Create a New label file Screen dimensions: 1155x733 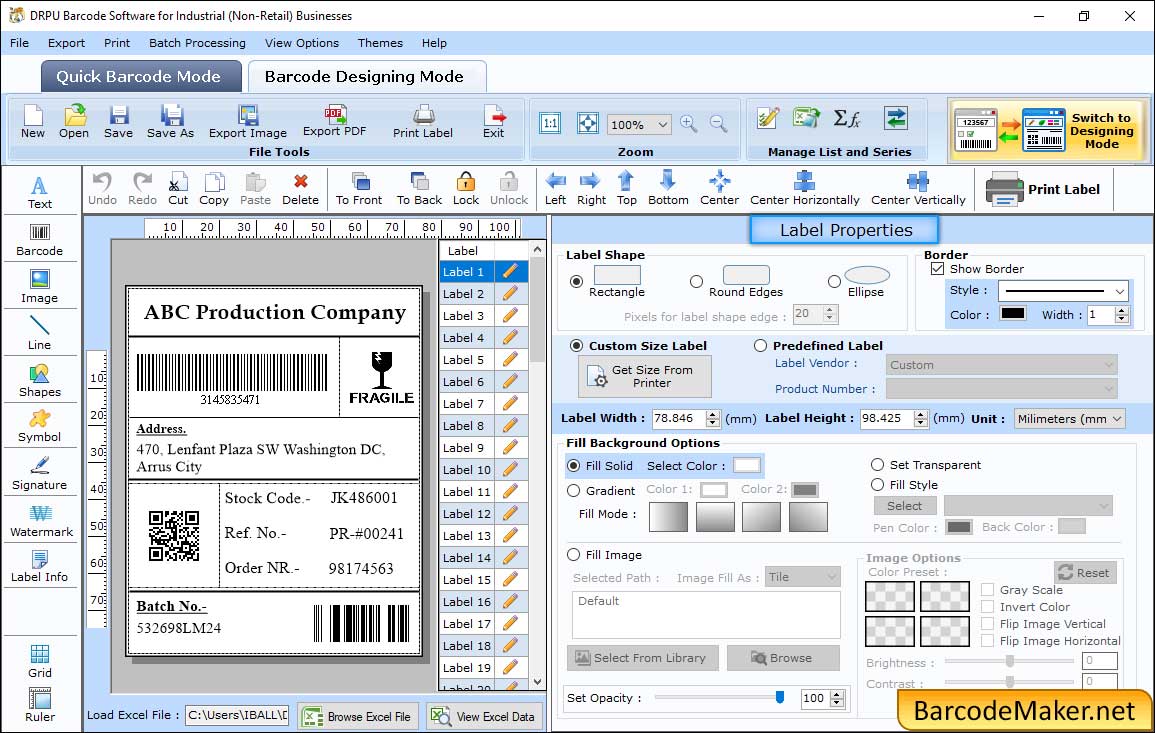(32, 122)
